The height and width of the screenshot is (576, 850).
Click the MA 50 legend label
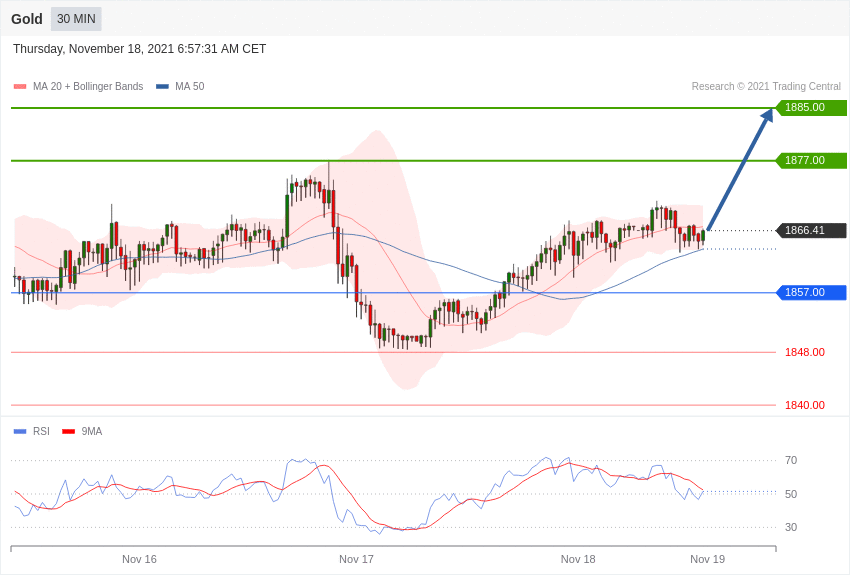[189, 86]
